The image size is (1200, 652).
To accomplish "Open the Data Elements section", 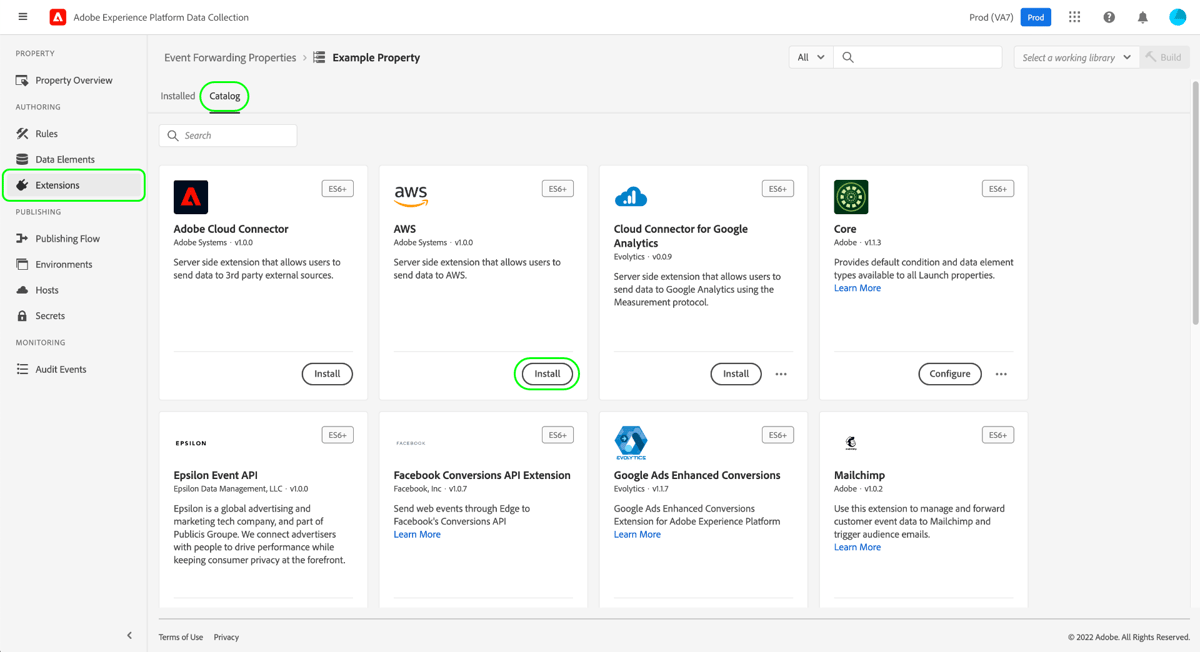I will click(x=63, y=159).
